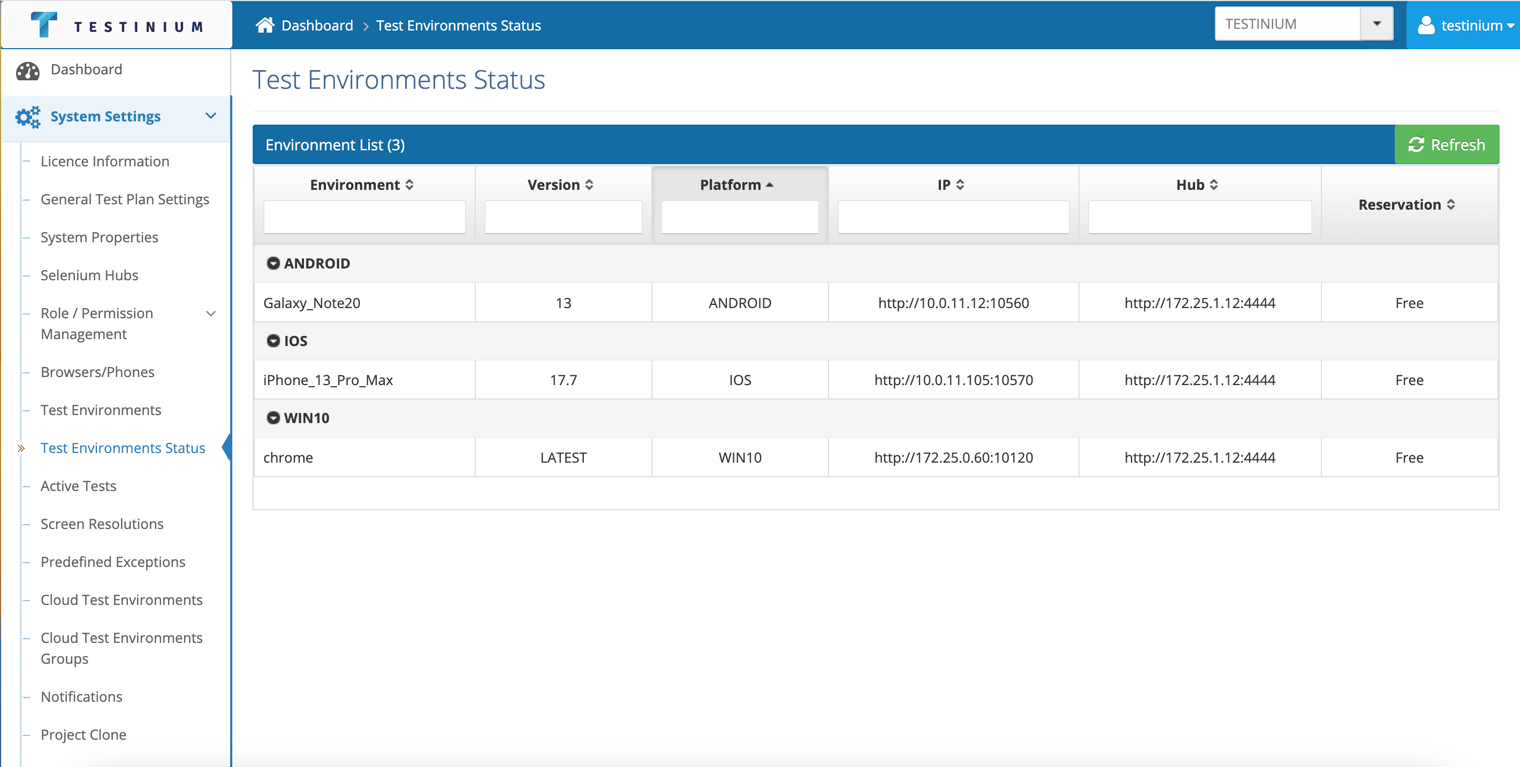The width and height of the screenshot is (1520, 767).
Task: Sort by Platform column sort arrow
Action: click(769, 185)
